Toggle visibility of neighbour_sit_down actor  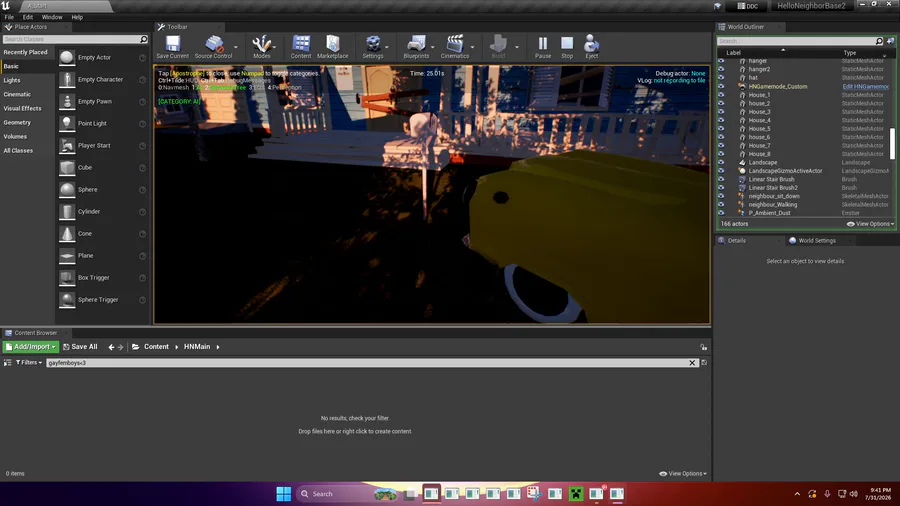point(721,196)
